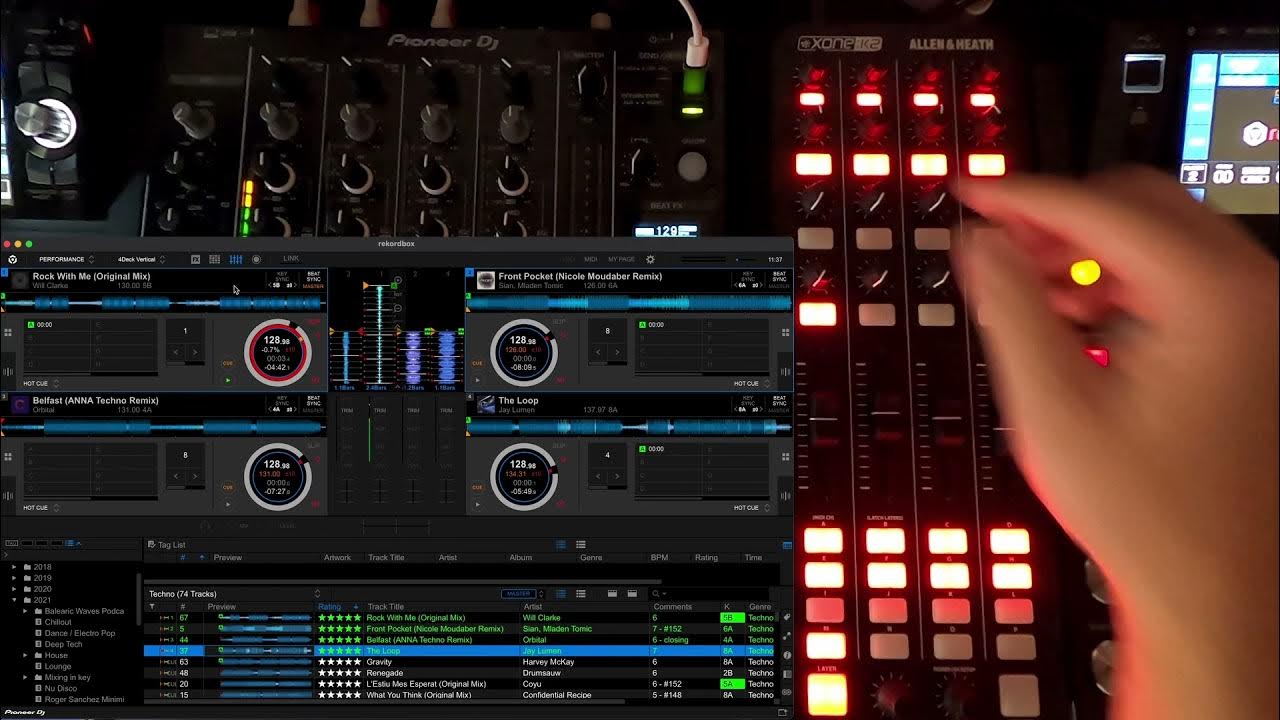1280x720 pixels.
Task: Click the track filter funnel icon
Action: pos(152,606)
